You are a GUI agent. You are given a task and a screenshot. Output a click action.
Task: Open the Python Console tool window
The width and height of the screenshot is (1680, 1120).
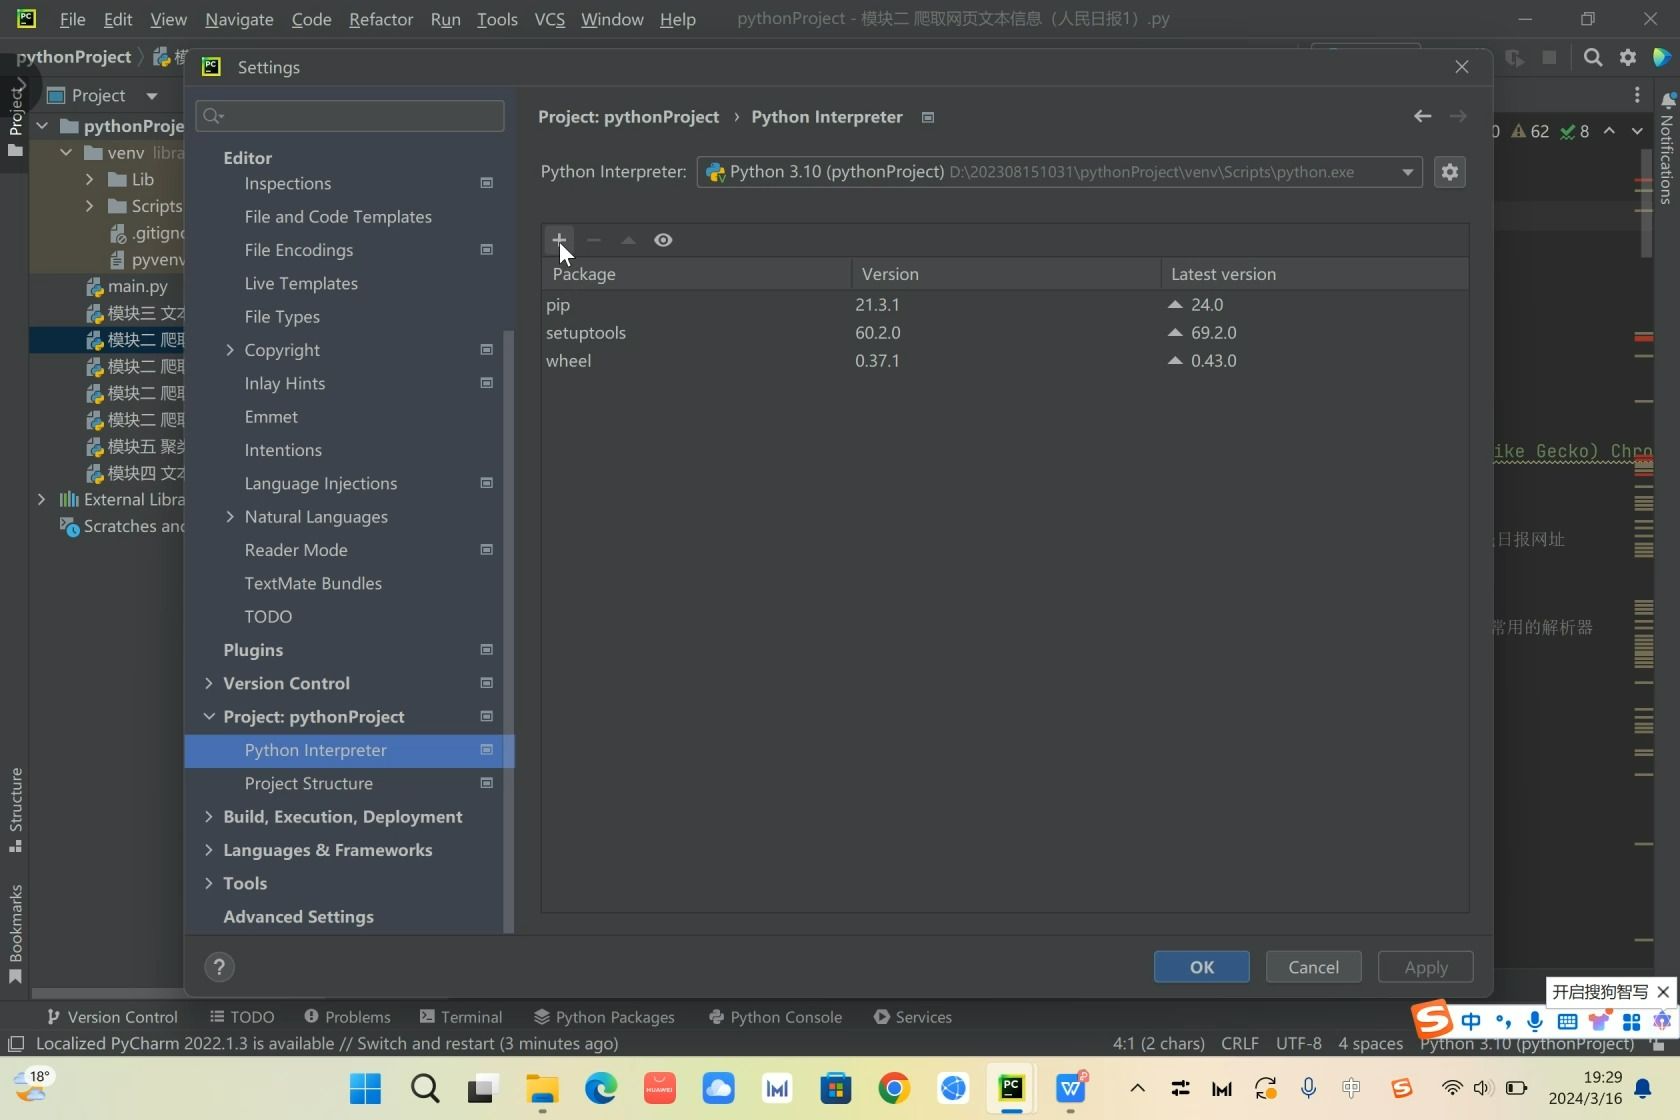(775, 1017)
